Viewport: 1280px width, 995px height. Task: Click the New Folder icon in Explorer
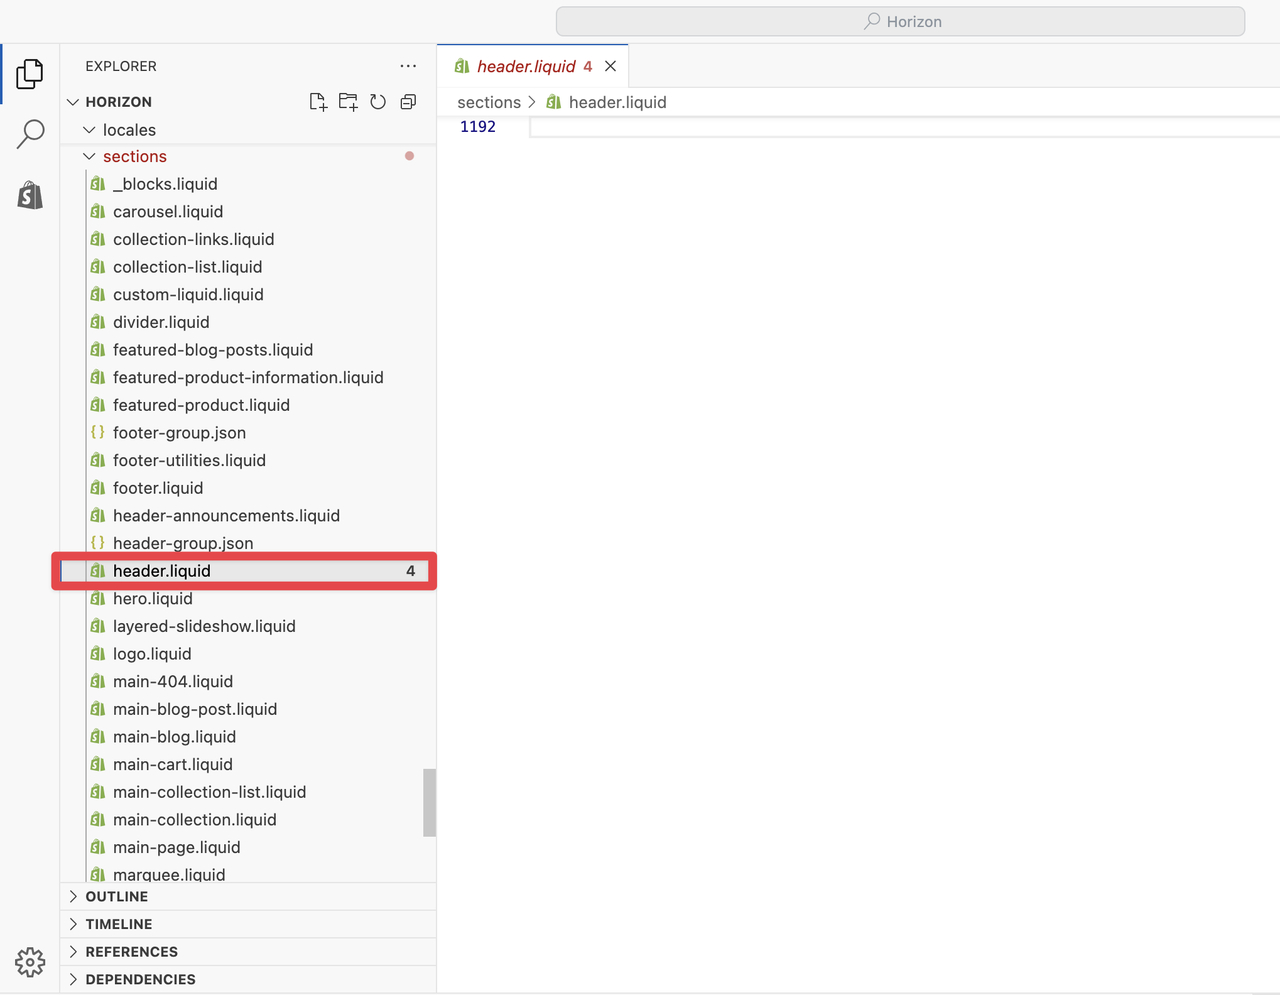coord(348,101)
